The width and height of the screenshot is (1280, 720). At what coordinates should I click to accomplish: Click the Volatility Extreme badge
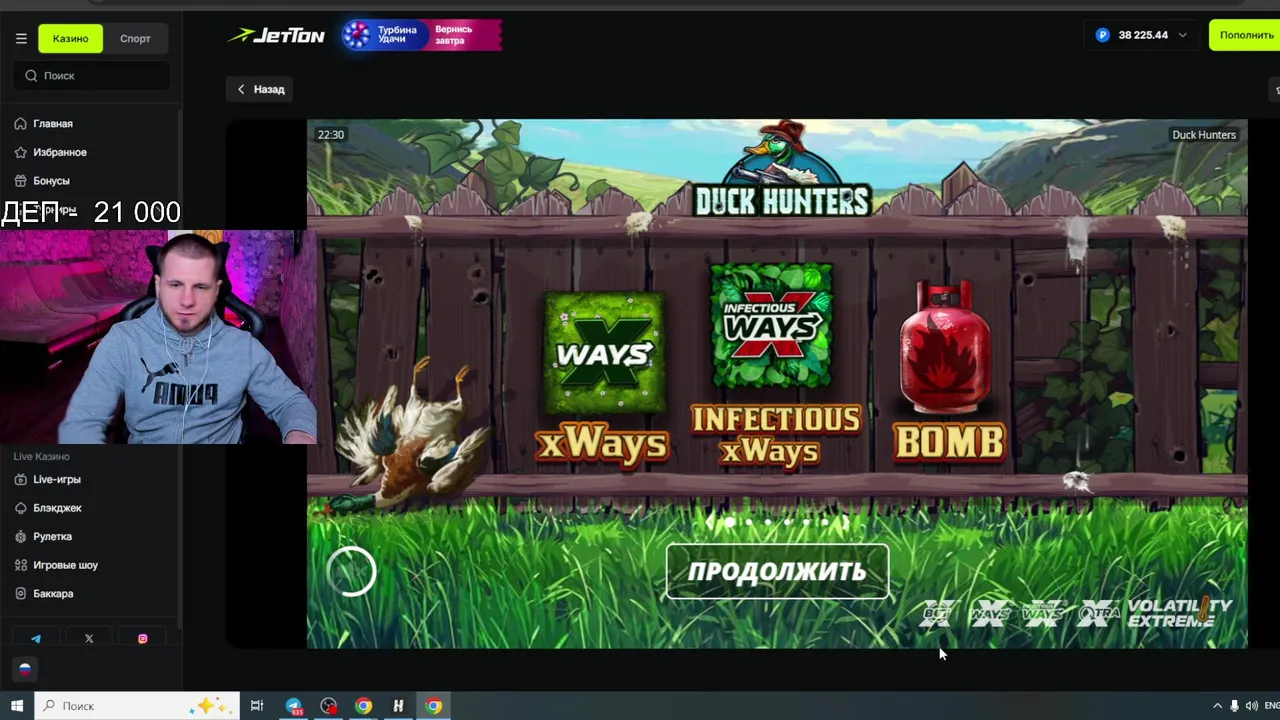point(1180,613)
